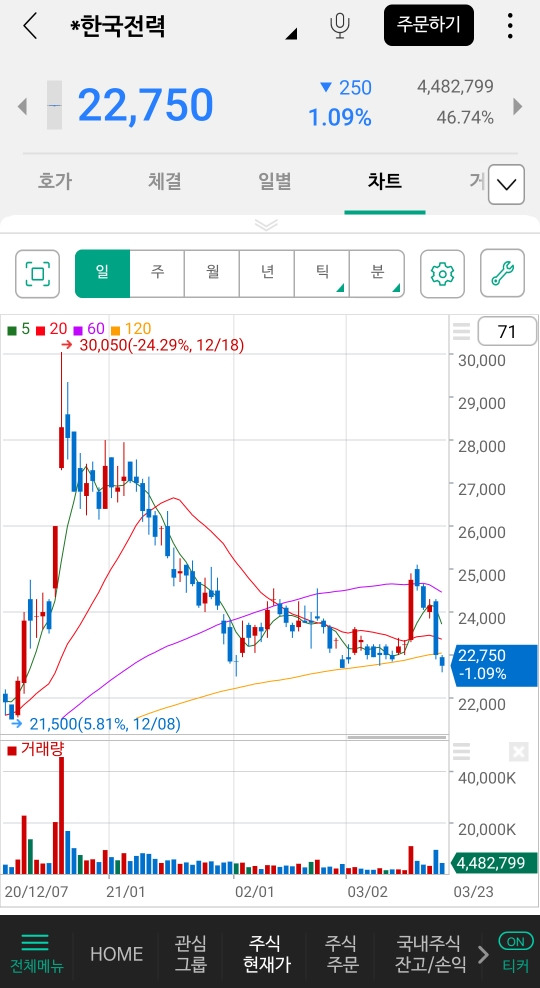Open the 틱 tick period dropdown
540x988 pixels.
(321, 273)
